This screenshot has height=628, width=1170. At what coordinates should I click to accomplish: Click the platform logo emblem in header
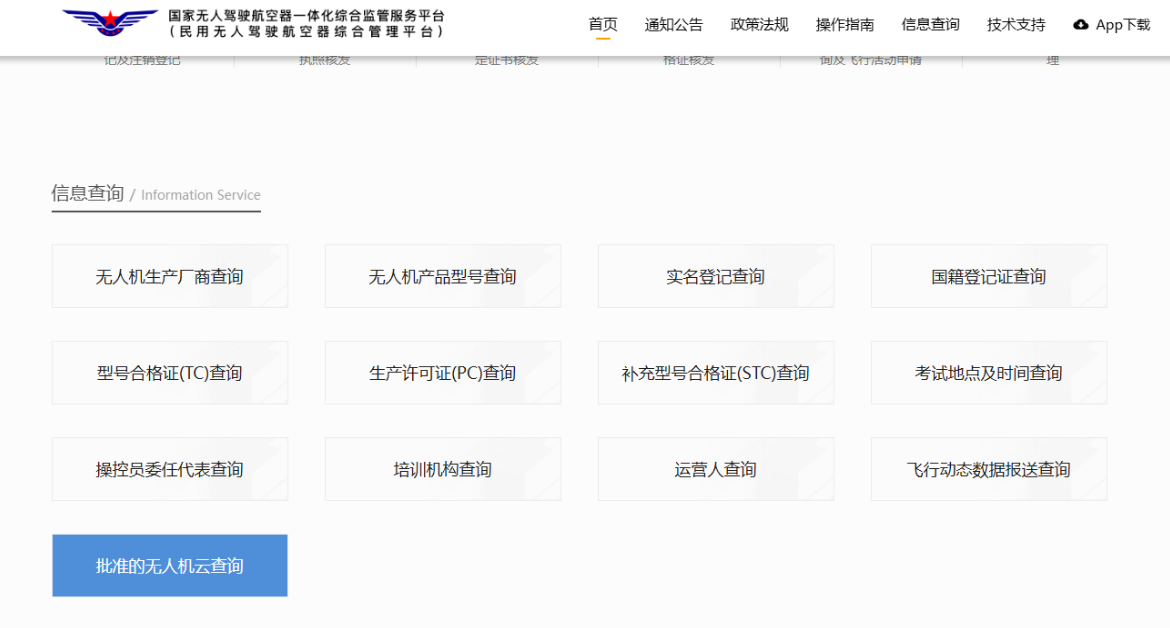click(110, 23)
